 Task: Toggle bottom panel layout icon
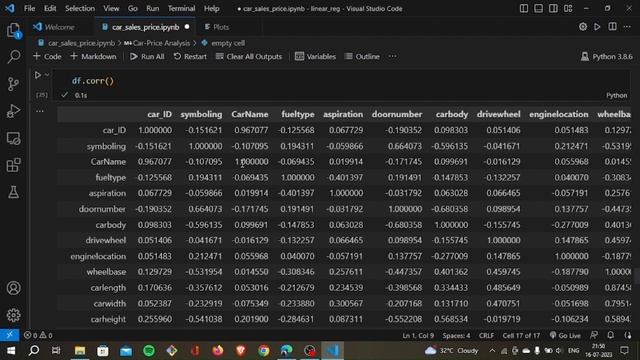pos(538,8)
